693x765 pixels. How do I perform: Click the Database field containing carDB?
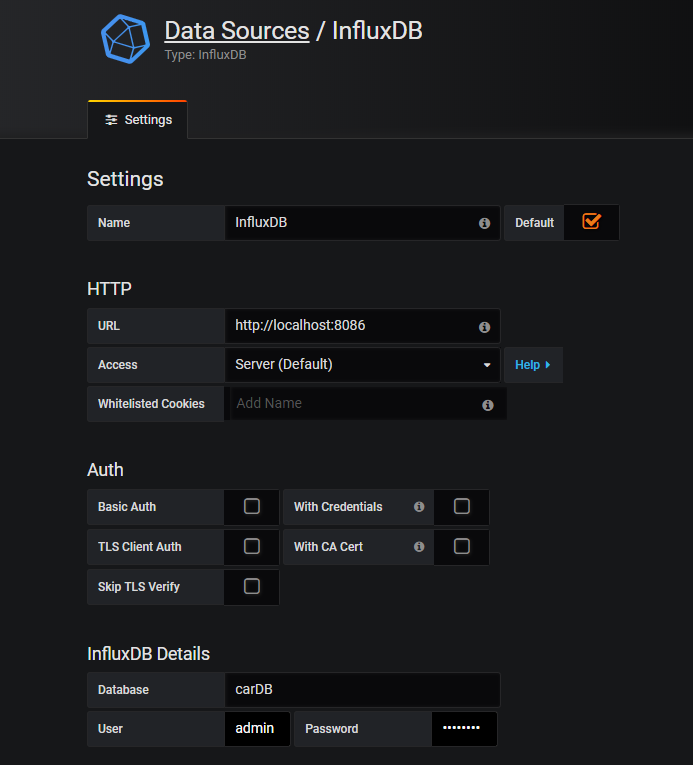[362, 689]
